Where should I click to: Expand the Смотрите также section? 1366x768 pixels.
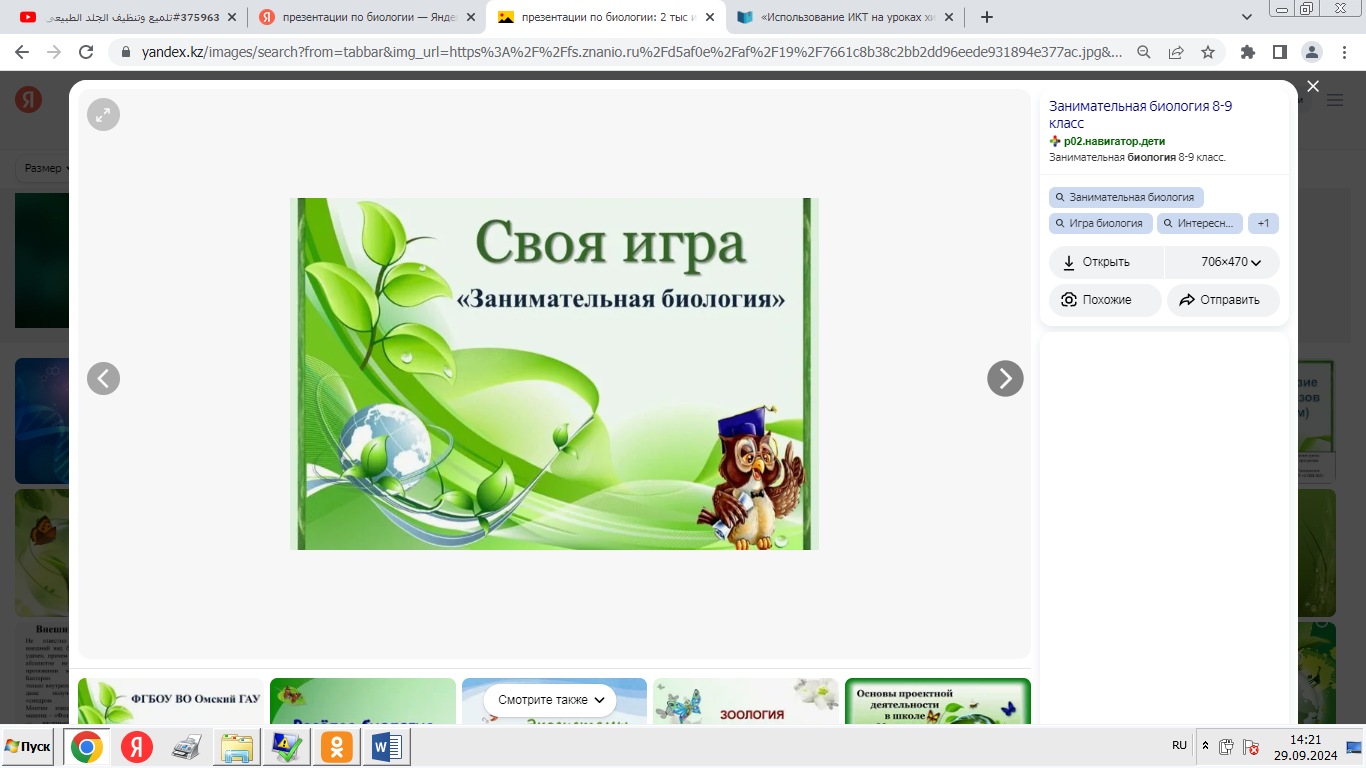coord(551,700)
